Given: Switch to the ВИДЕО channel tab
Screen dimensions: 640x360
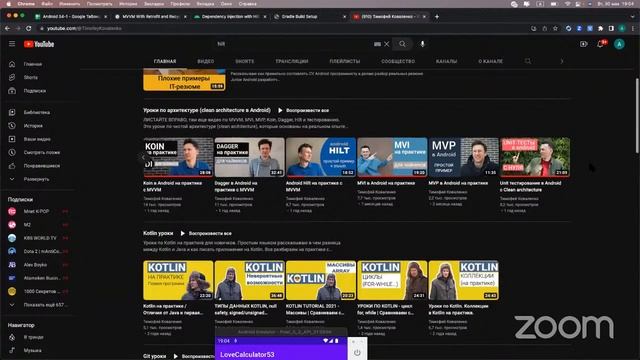Looking at the screenshot, I should [206, 61].
